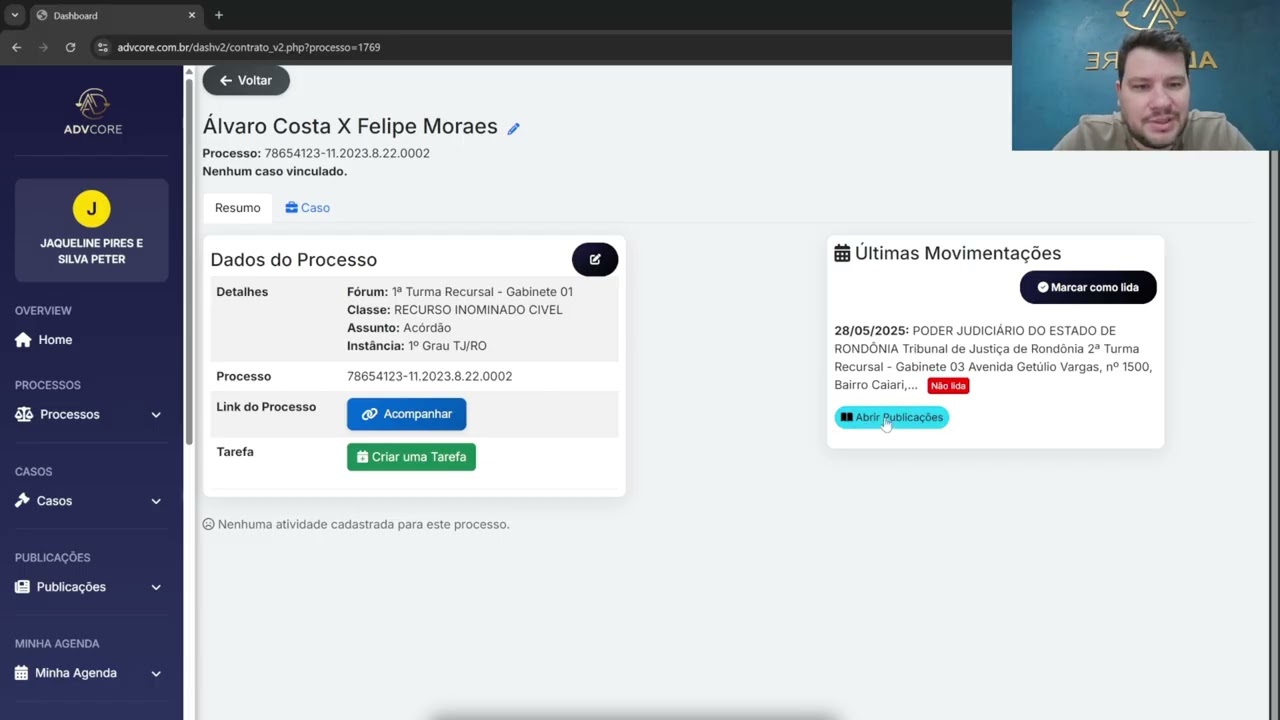
Task: Click the ADVCORE logo in sidebar
Action: coord(92,111)
